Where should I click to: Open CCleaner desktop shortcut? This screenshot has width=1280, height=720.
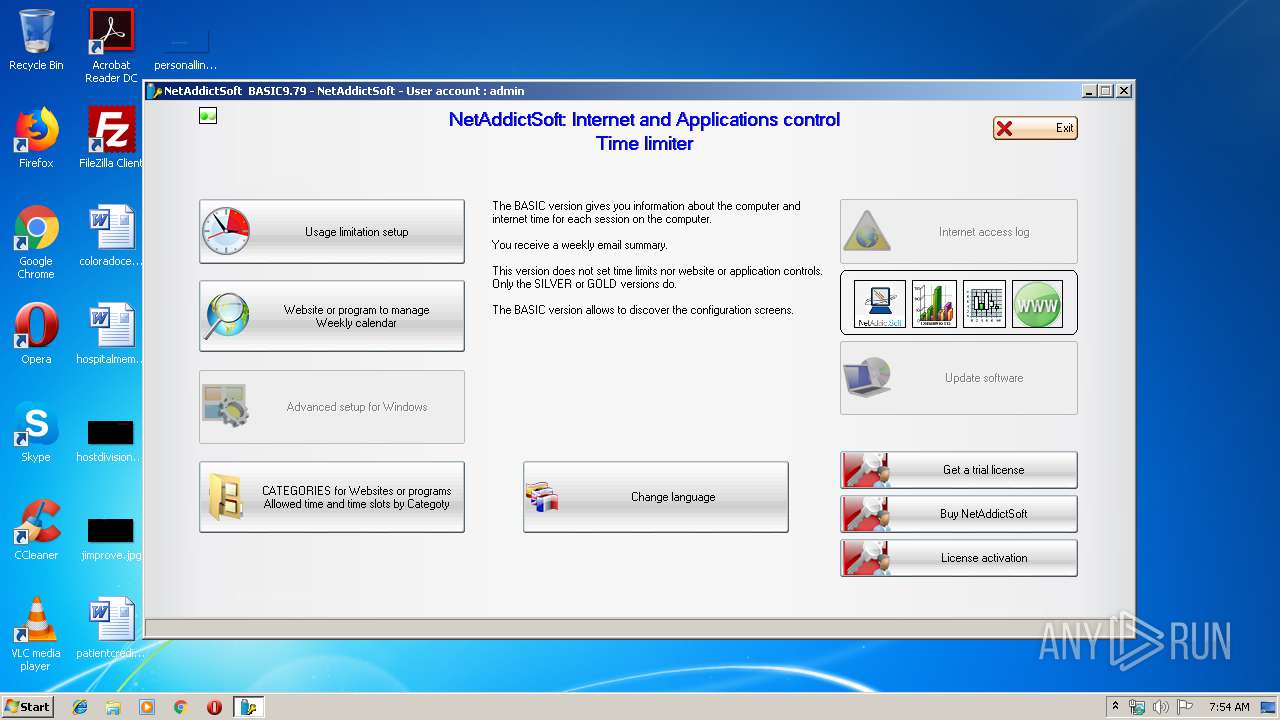36,529
